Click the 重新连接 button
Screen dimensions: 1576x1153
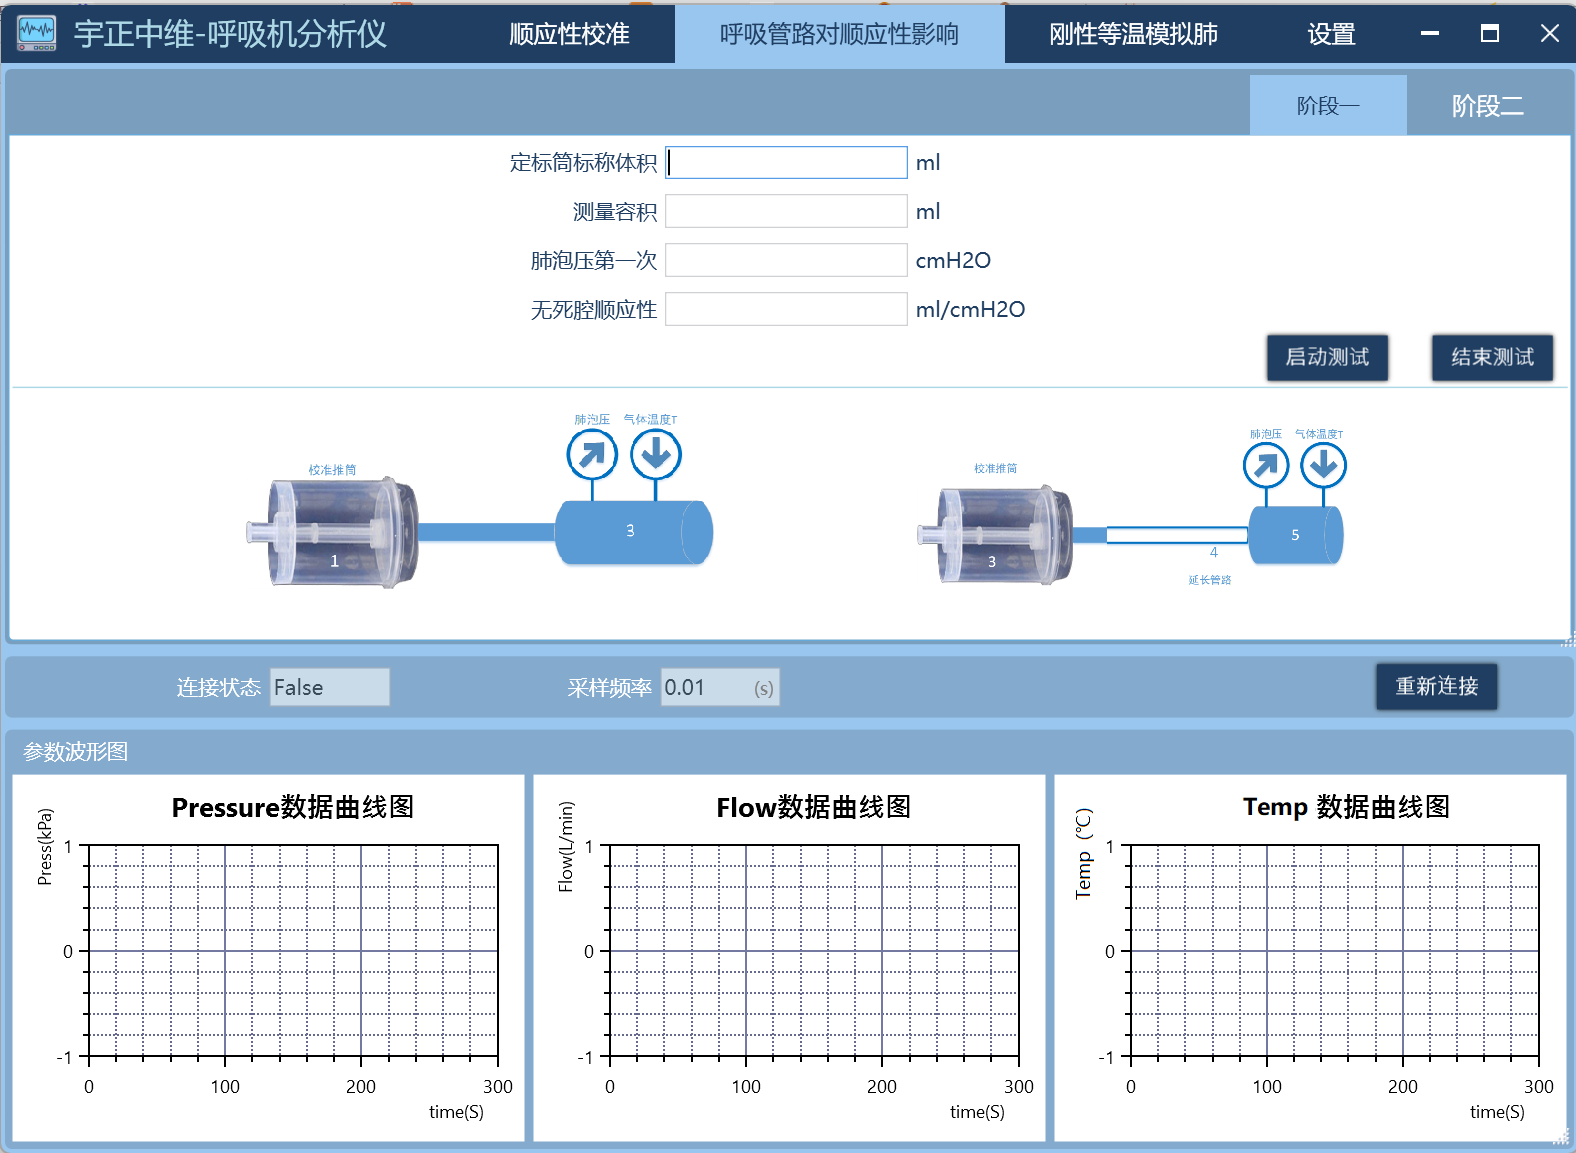1436,687
